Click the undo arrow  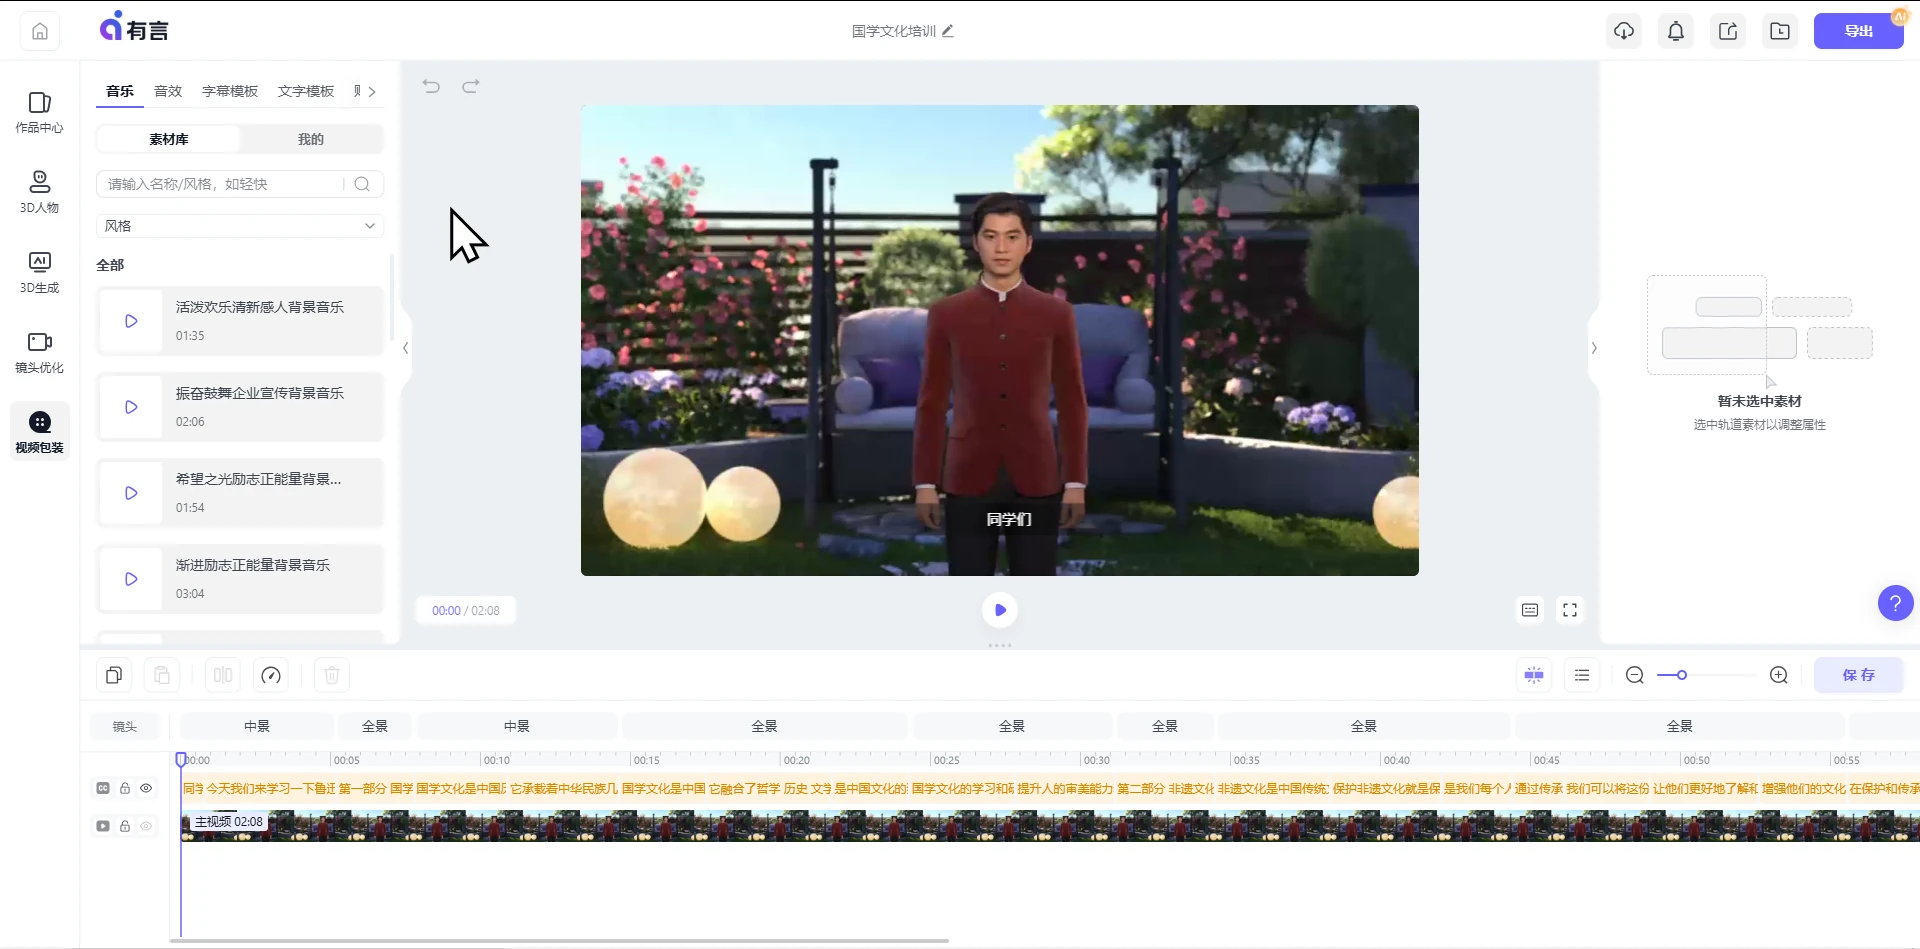click(x=431, y=87)
